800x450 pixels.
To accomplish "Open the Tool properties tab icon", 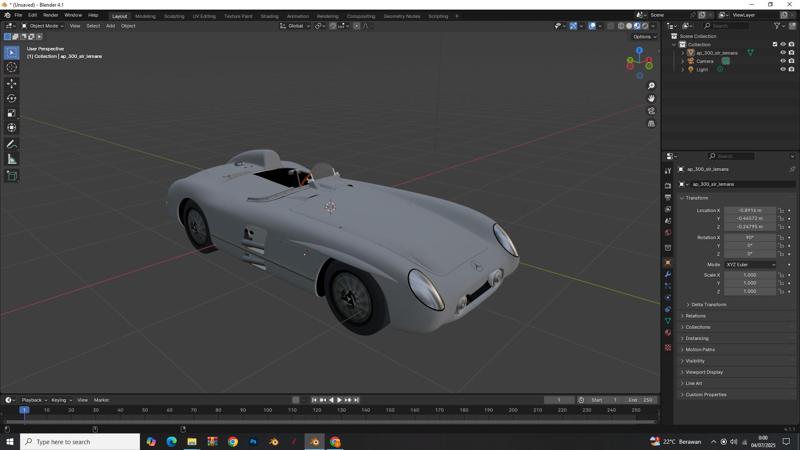I will tap(668, 171).
